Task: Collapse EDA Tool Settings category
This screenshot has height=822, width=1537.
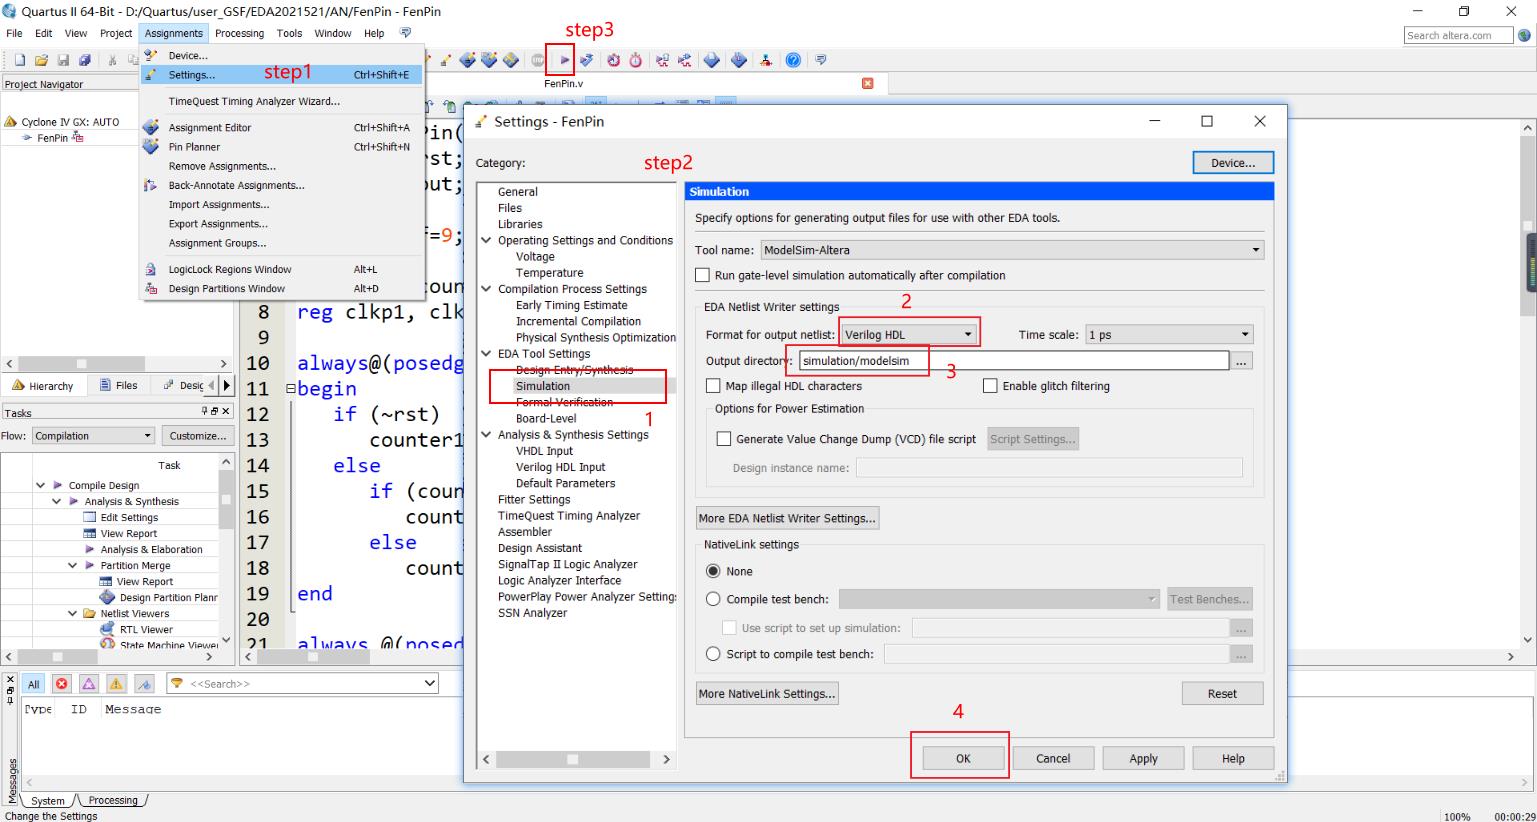Action: [487, 354]
